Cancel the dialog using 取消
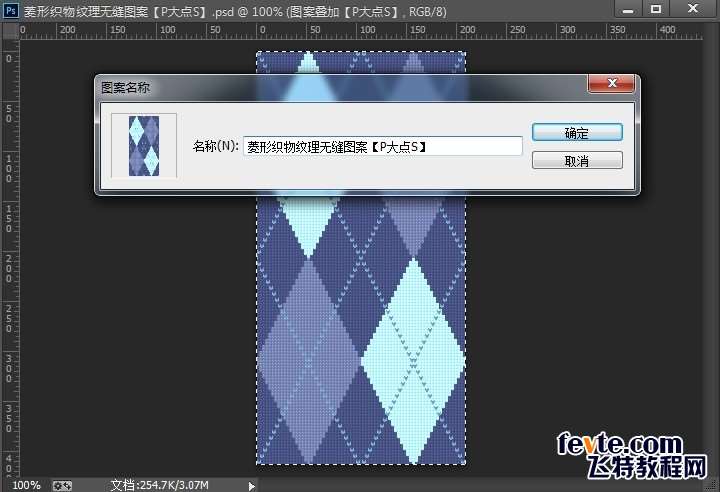 point(577,160)
